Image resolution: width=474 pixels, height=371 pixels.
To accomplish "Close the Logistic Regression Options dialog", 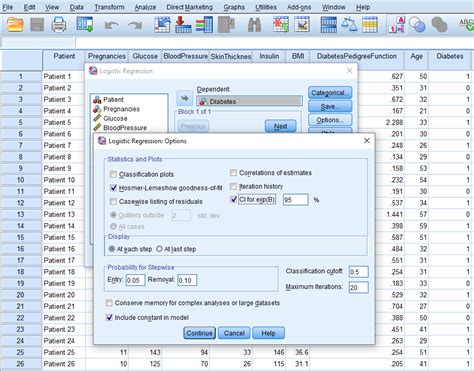I will (367, 141).
